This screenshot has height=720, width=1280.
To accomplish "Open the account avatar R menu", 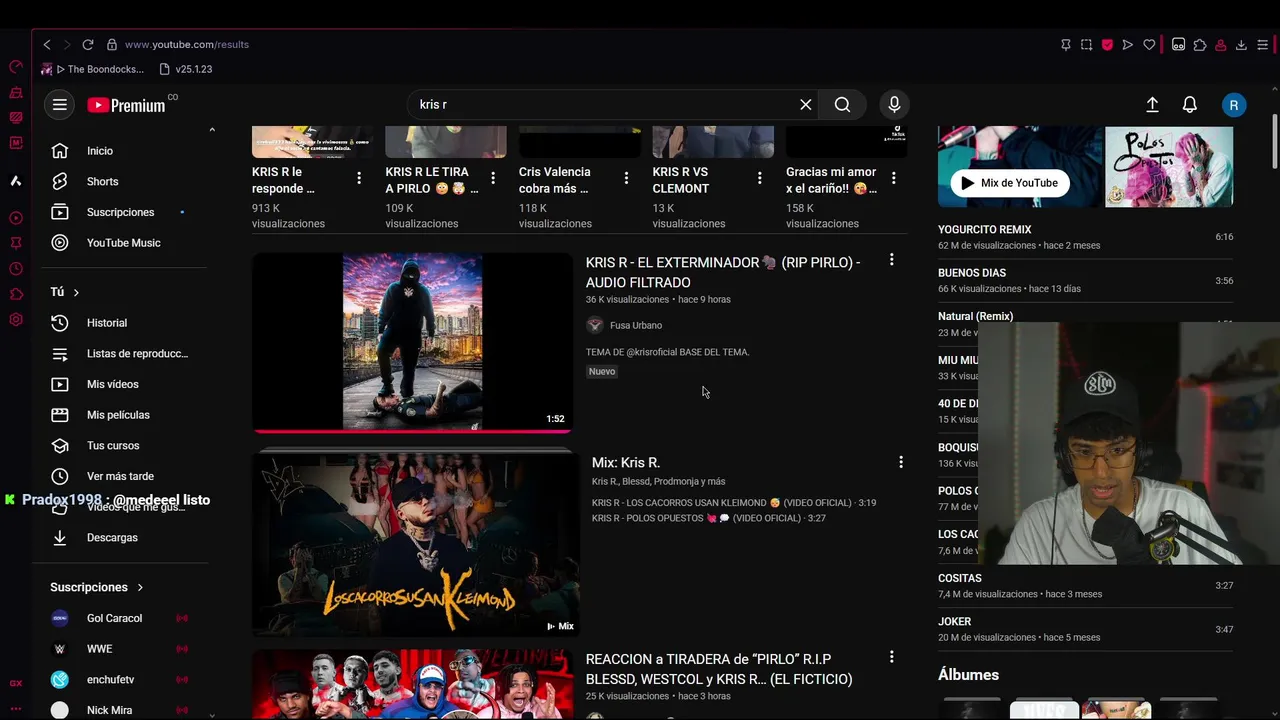I will pyautogui.click(x=1234, y=105).
